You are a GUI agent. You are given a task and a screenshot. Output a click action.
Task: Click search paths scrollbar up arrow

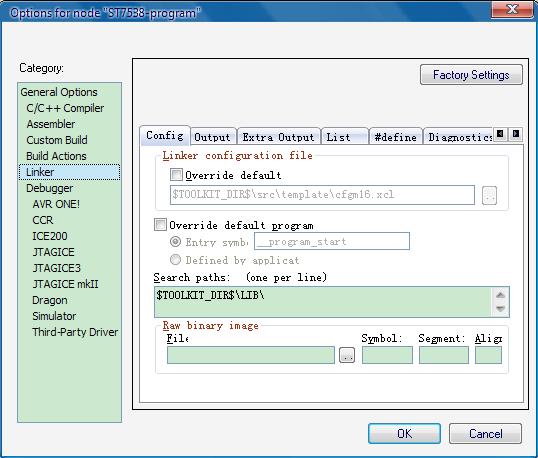click(500, 295)
